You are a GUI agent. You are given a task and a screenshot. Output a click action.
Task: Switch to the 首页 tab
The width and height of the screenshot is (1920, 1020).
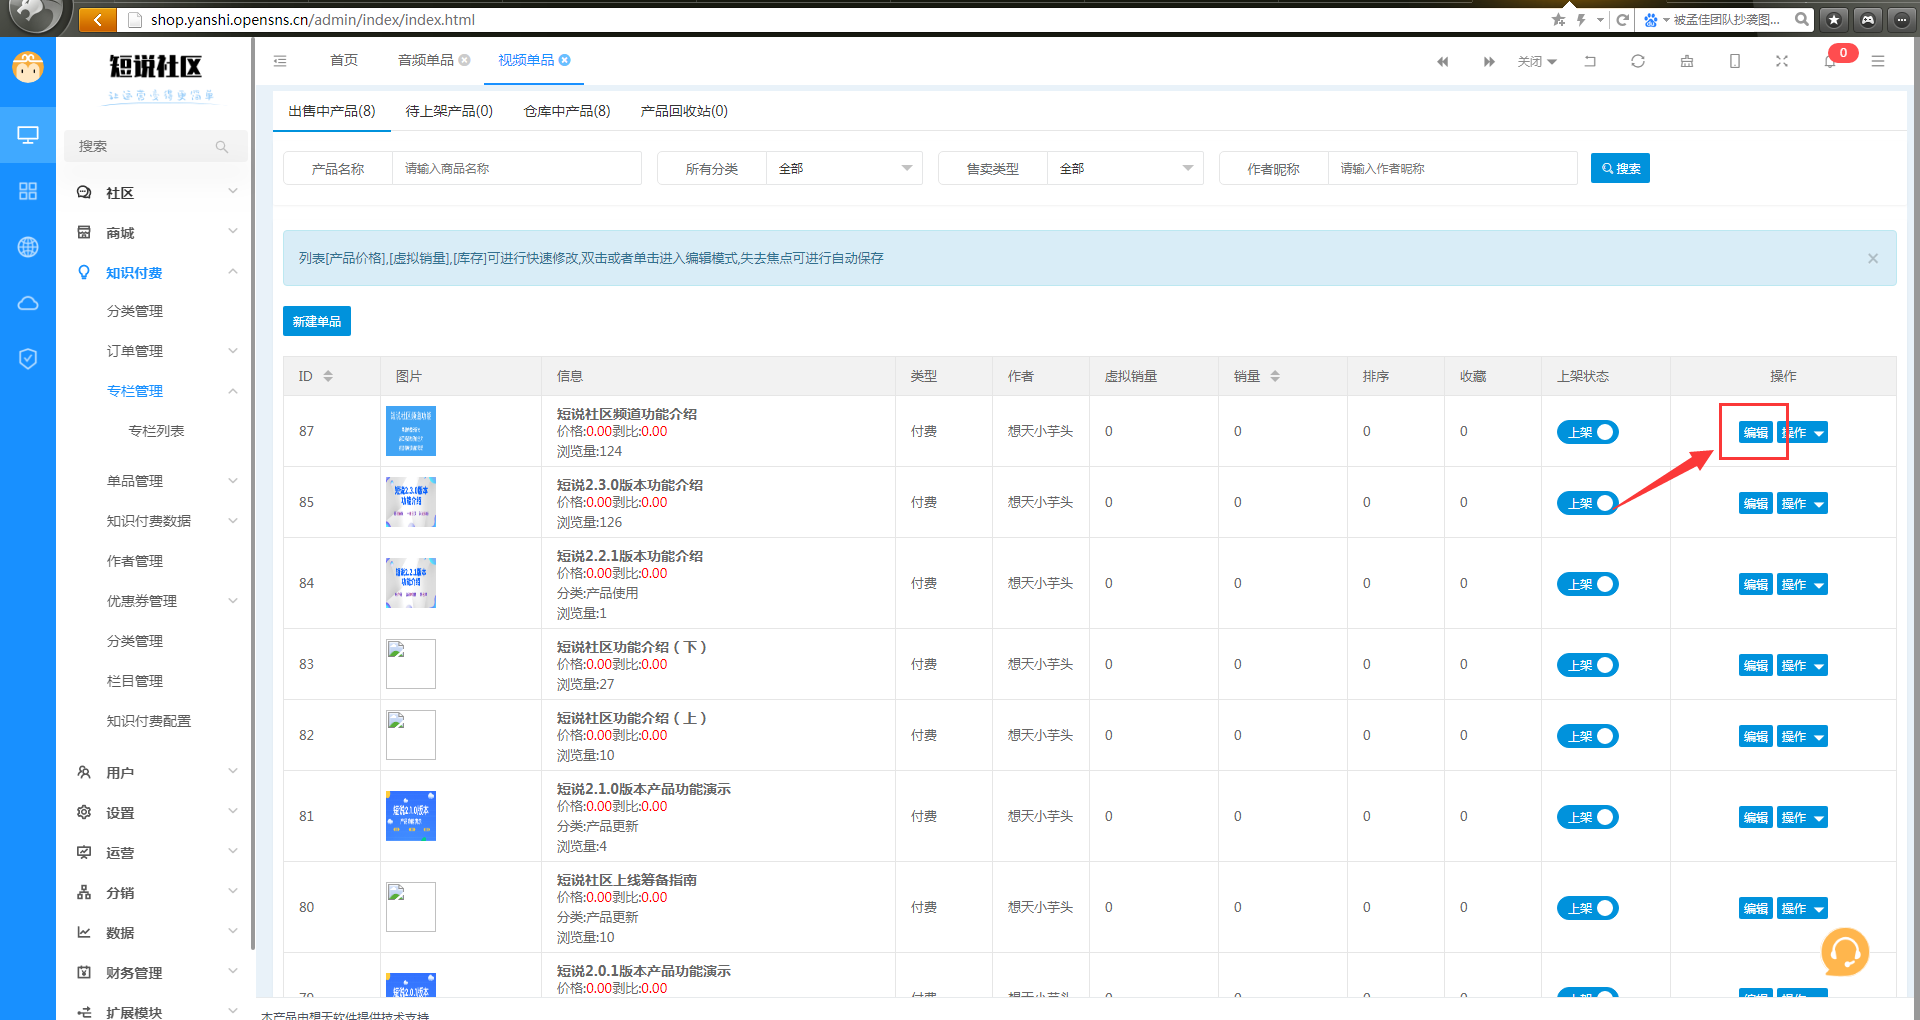pos(344,61)
